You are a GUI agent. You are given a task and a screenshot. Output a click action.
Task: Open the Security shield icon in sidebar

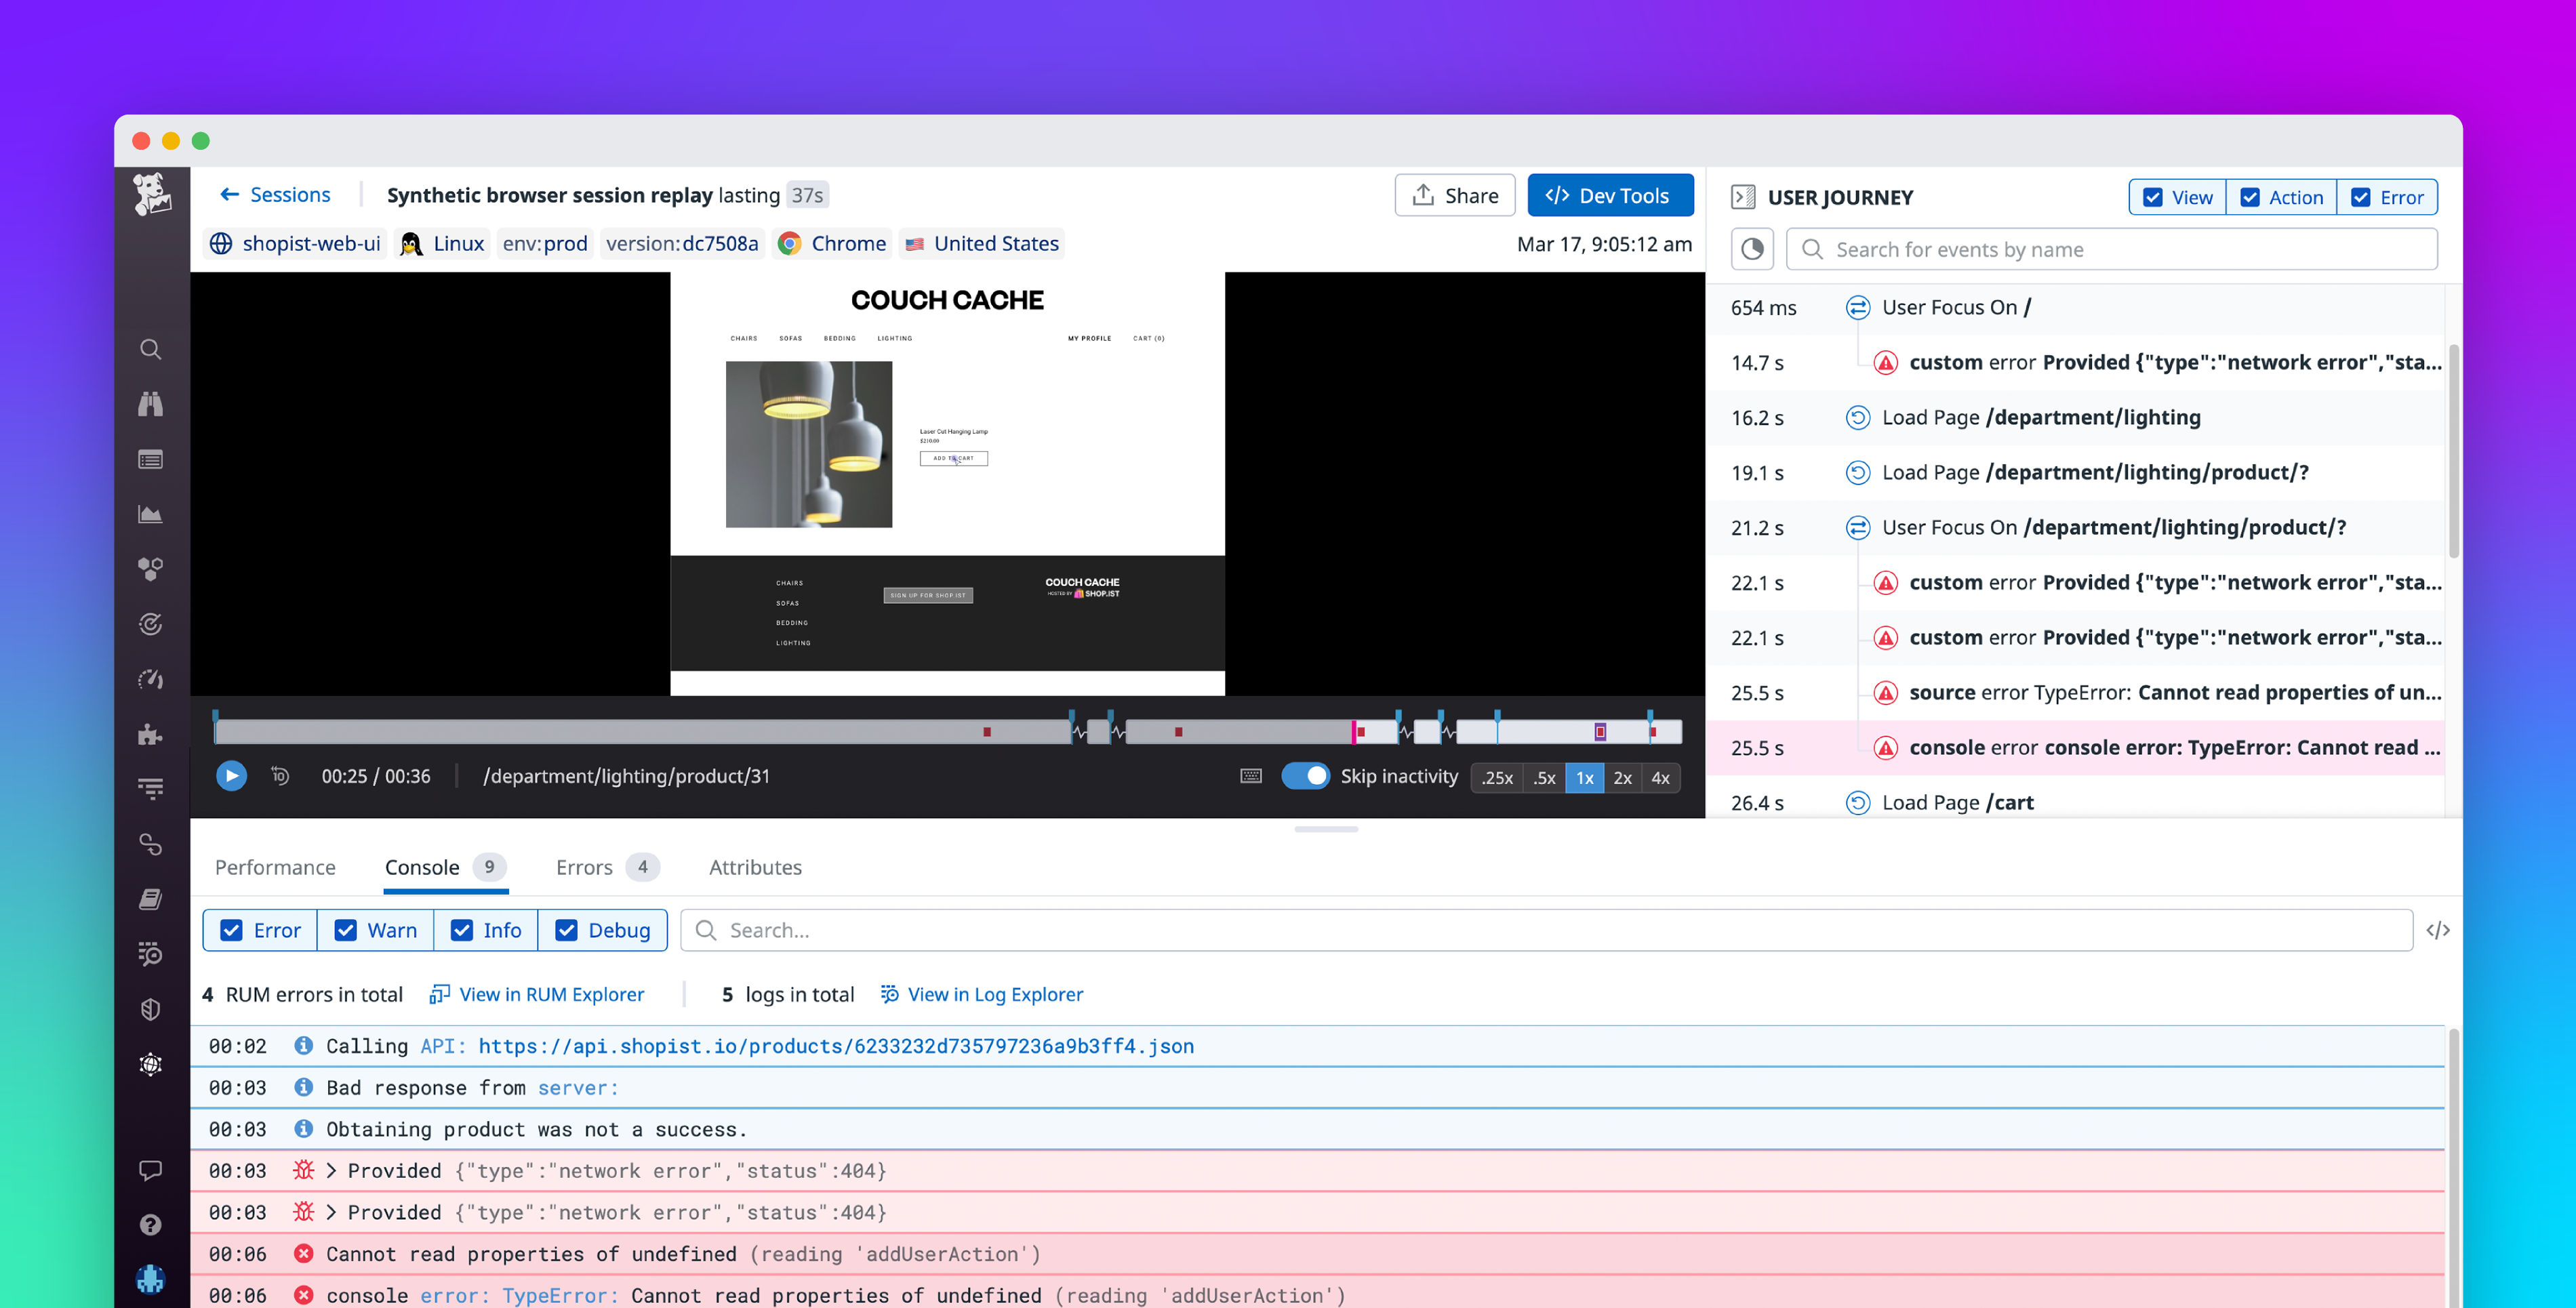pos(151,1009)
